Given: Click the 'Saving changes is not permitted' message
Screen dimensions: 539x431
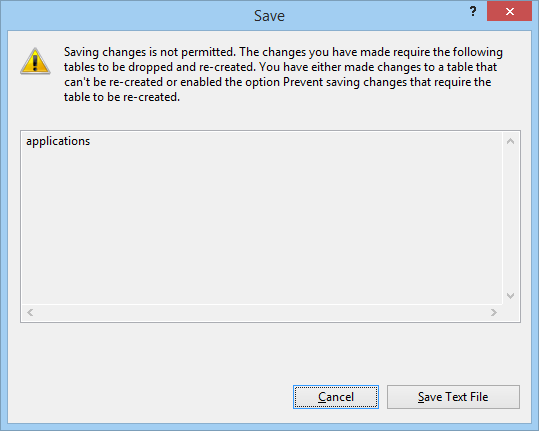Looking at the screenshot, I should point(150,52).
